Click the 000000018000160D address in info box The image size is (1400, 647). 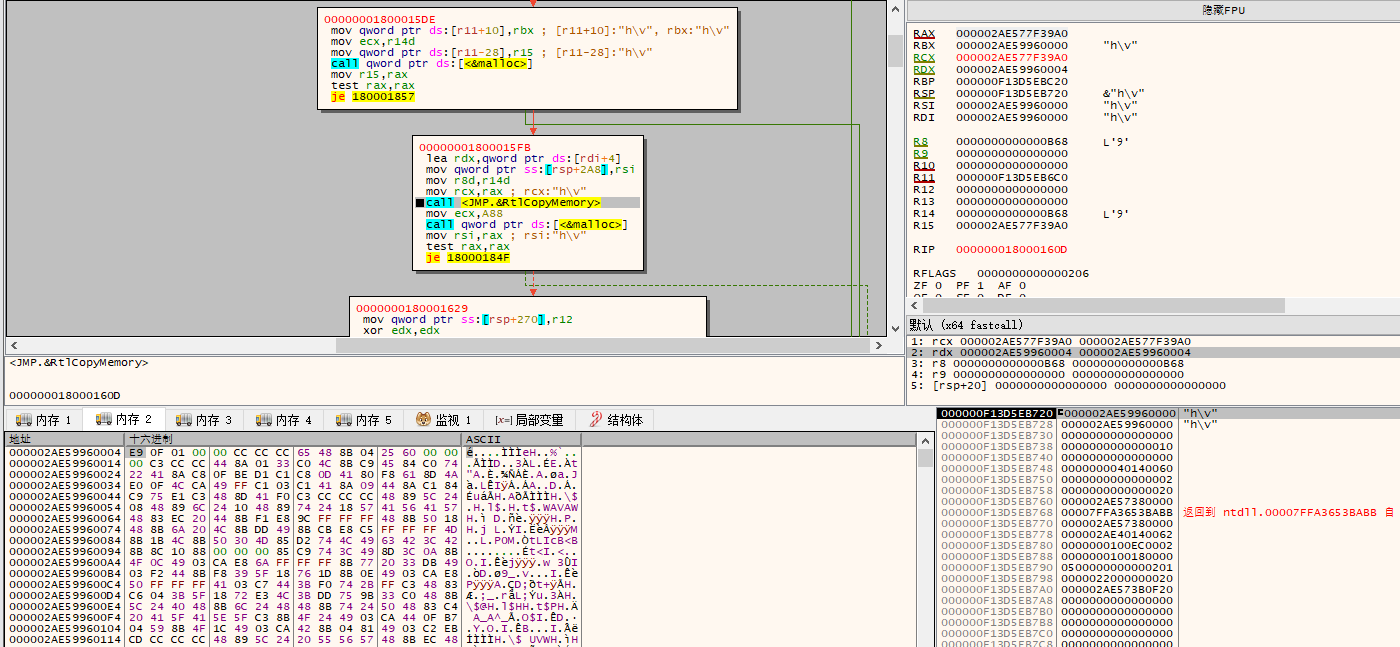click(x=64, y=396)
